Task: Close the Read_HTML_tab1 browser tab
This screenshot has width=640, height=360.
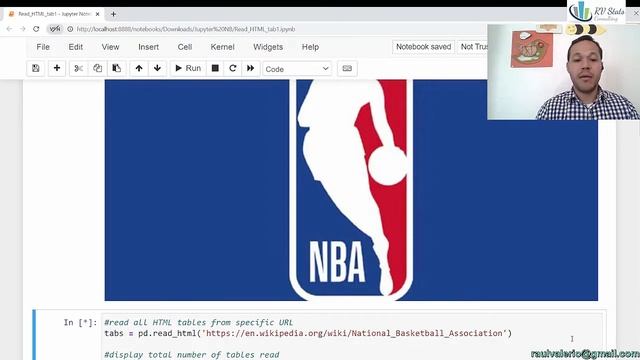Action: 98,14
